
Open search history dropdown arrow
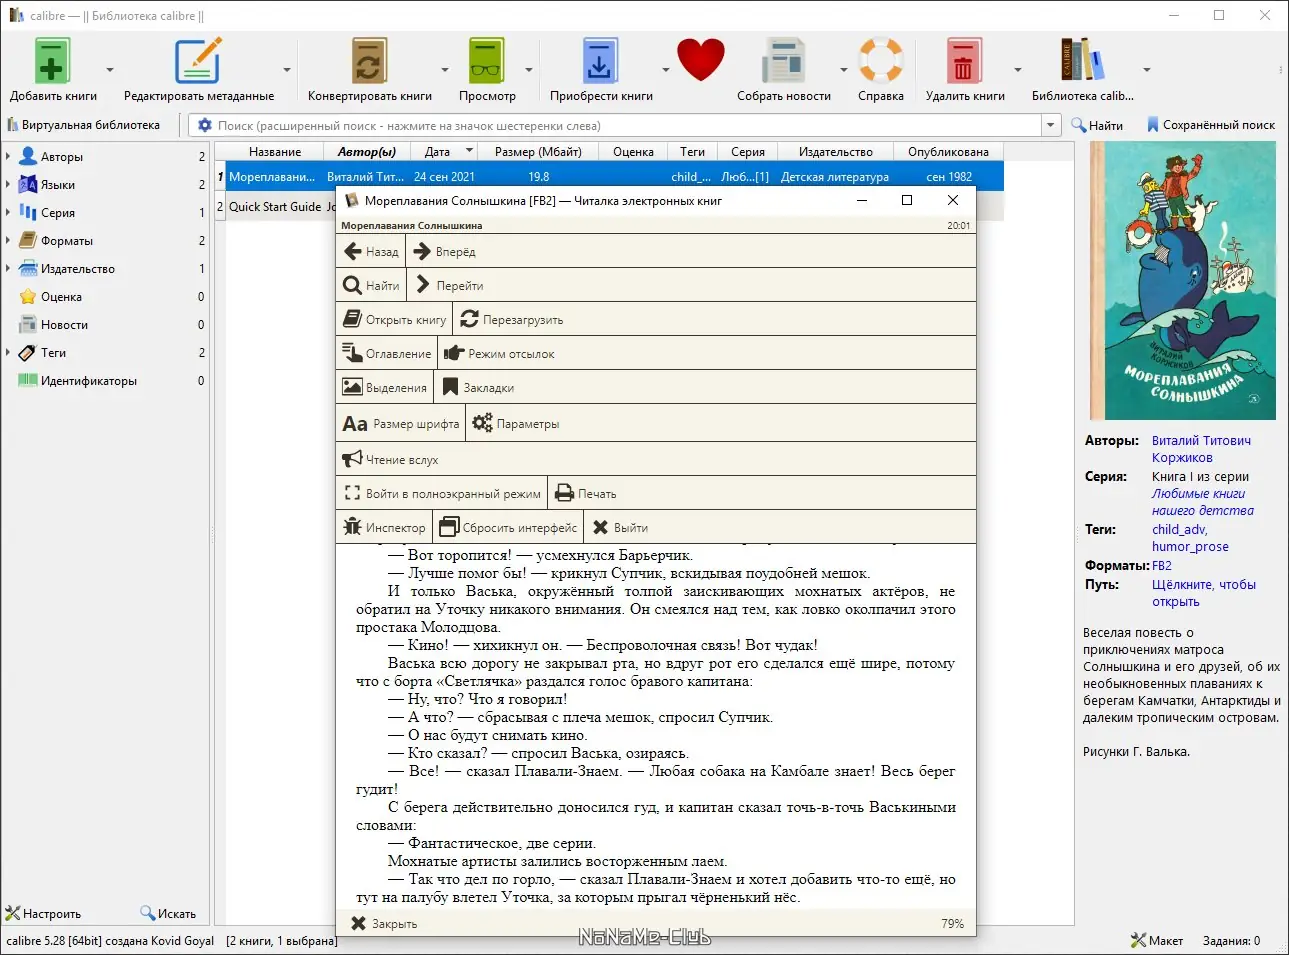coord(1050,126)
